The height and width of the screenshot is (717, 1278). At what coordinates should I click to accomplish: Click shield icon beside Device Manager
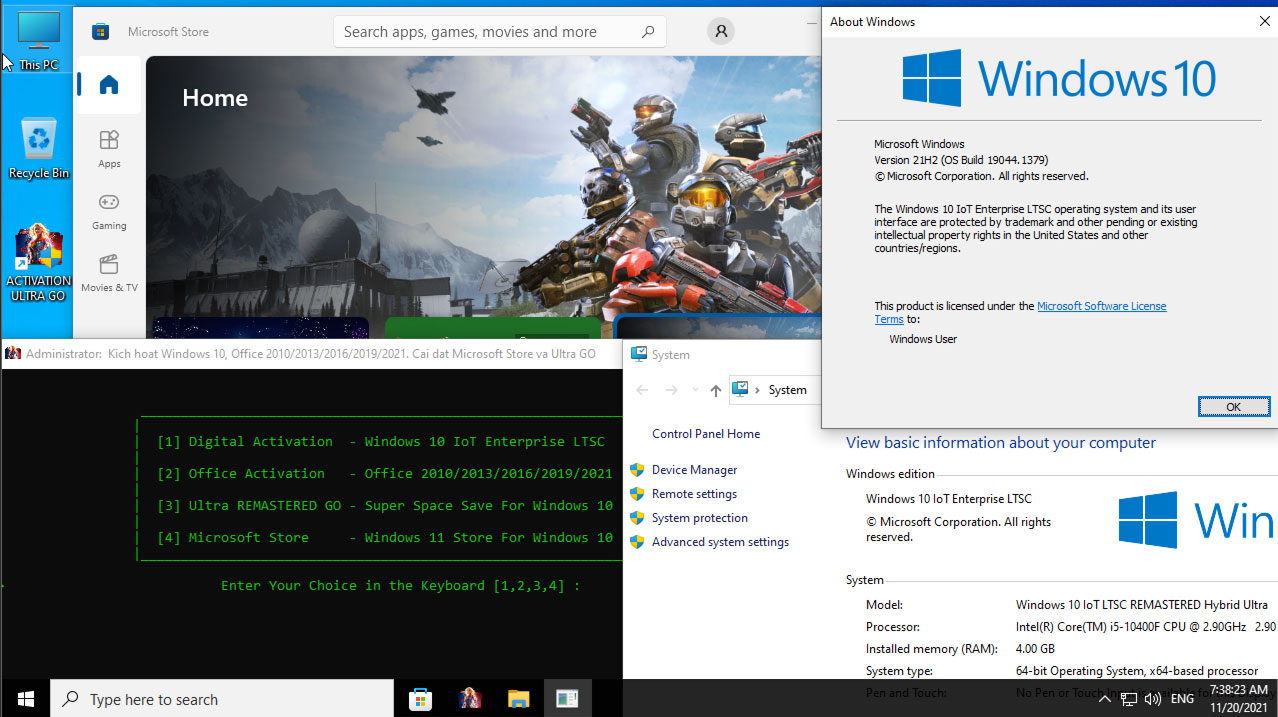(x=637, y=470)
